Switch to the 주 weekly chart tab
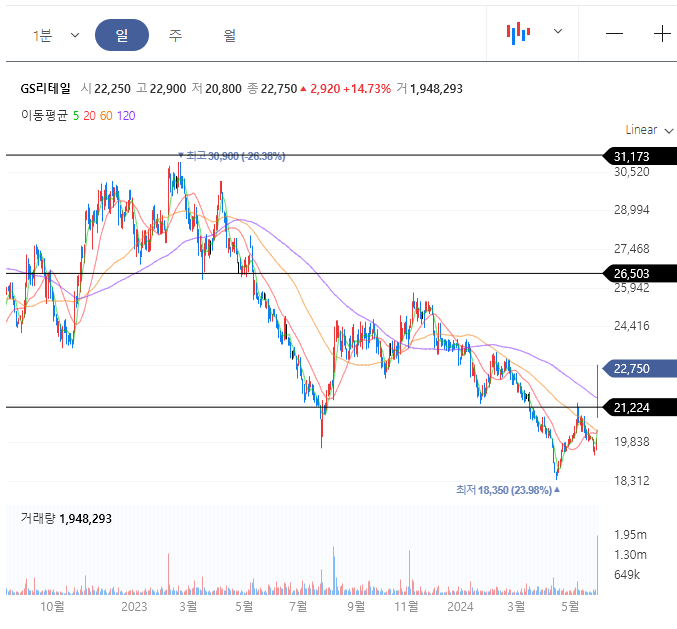The height and width of the screenshot is (629, 677). coord(175,35)
